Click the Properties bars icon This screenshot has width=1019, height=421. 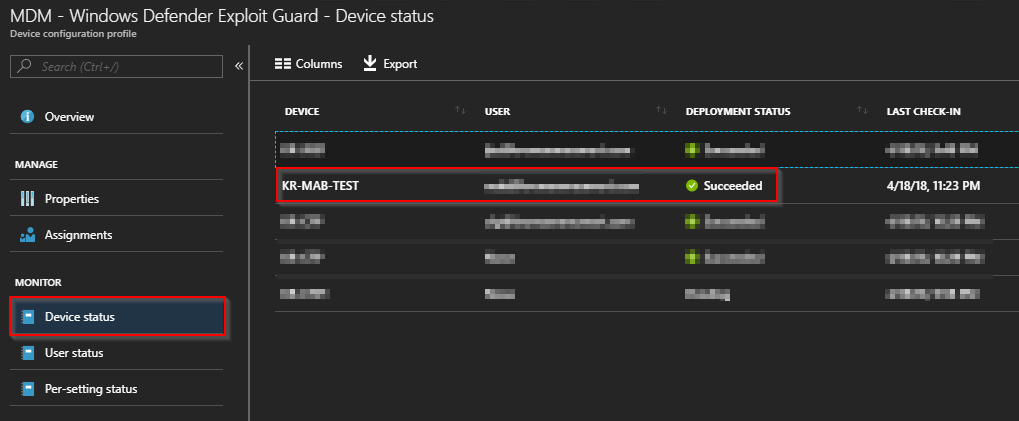tap(27, 199)
